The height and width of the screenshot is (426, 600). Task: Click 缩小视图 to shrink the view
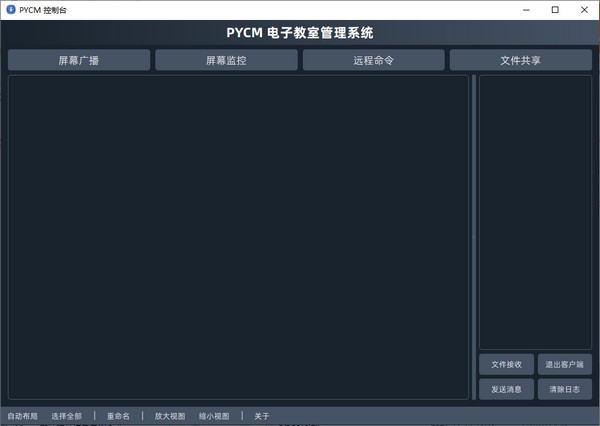tap(214, 416)
